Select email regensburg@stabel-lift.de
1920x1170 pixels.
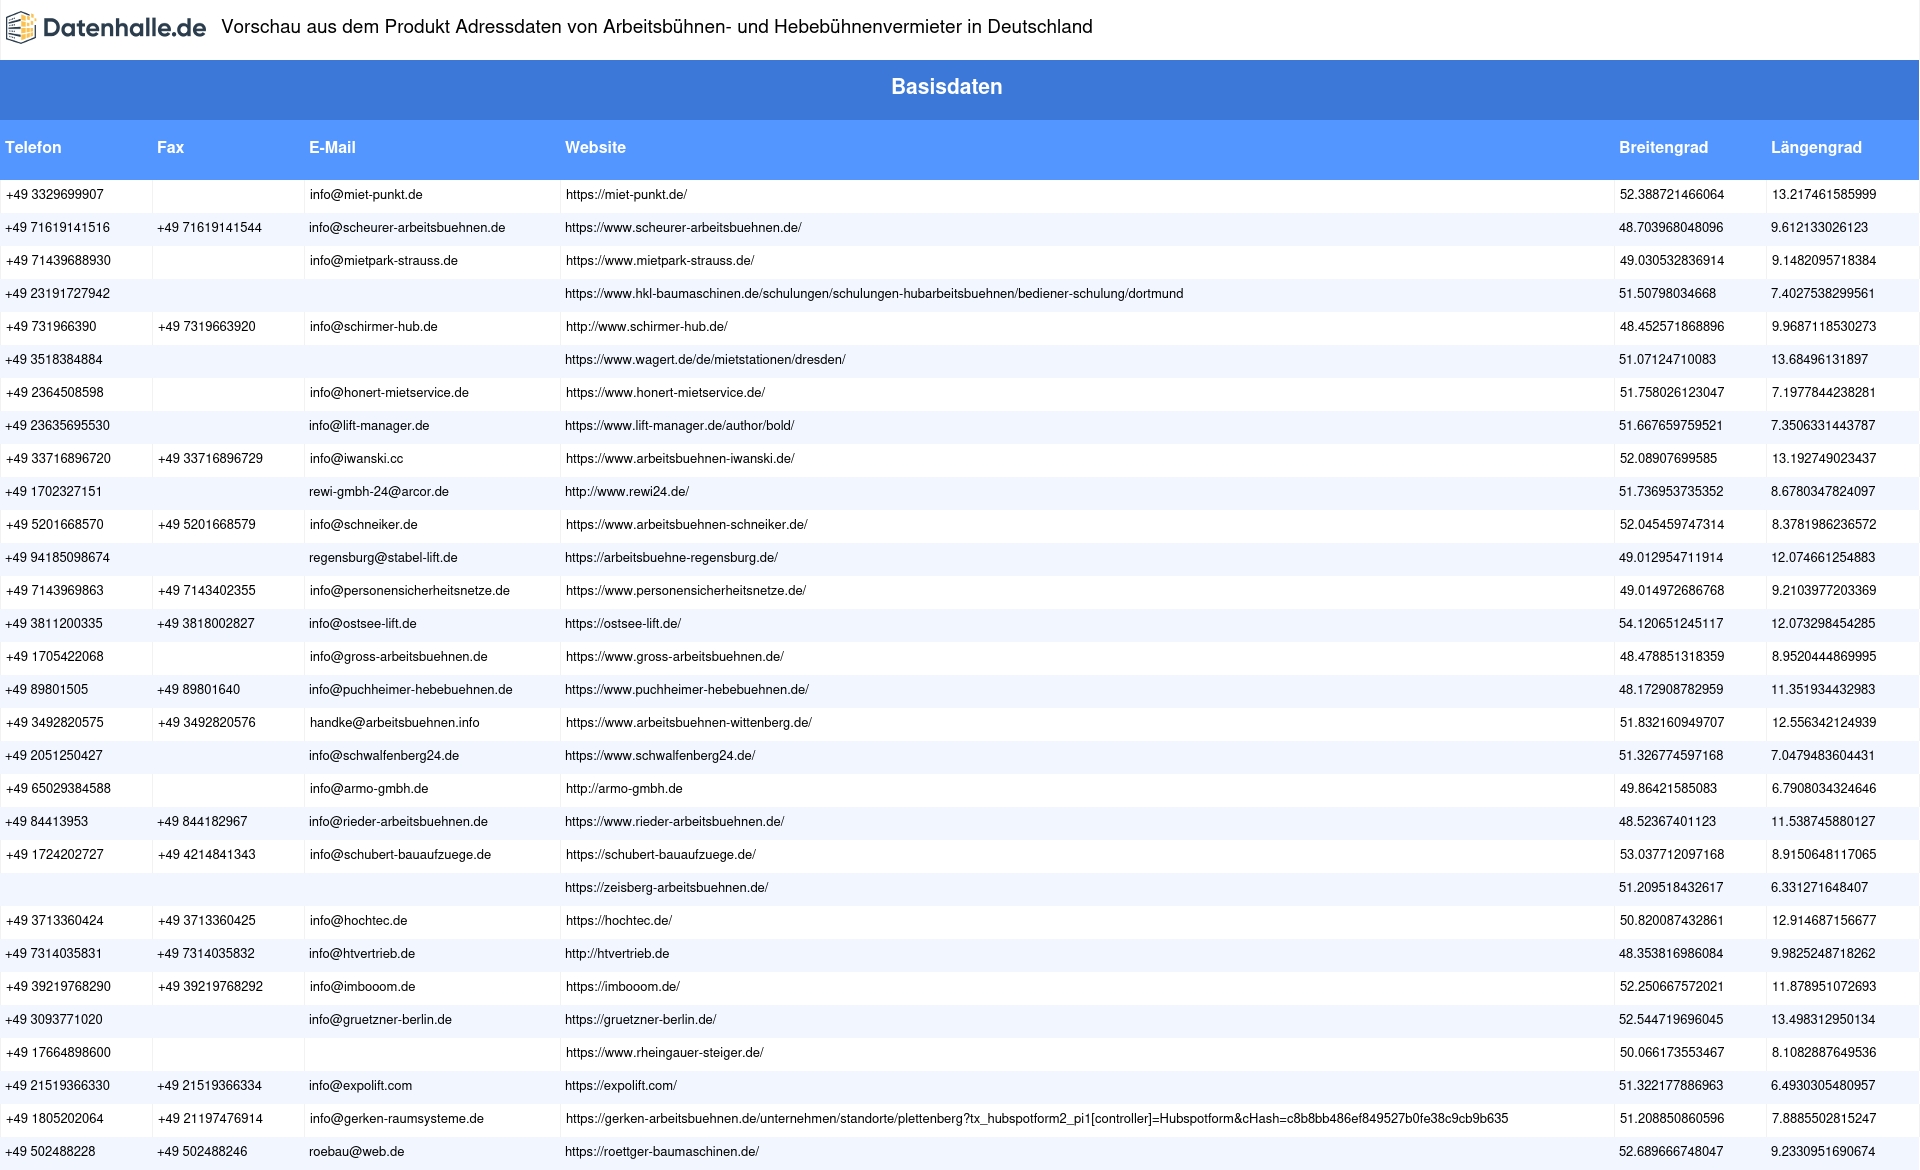pos(383,558)
